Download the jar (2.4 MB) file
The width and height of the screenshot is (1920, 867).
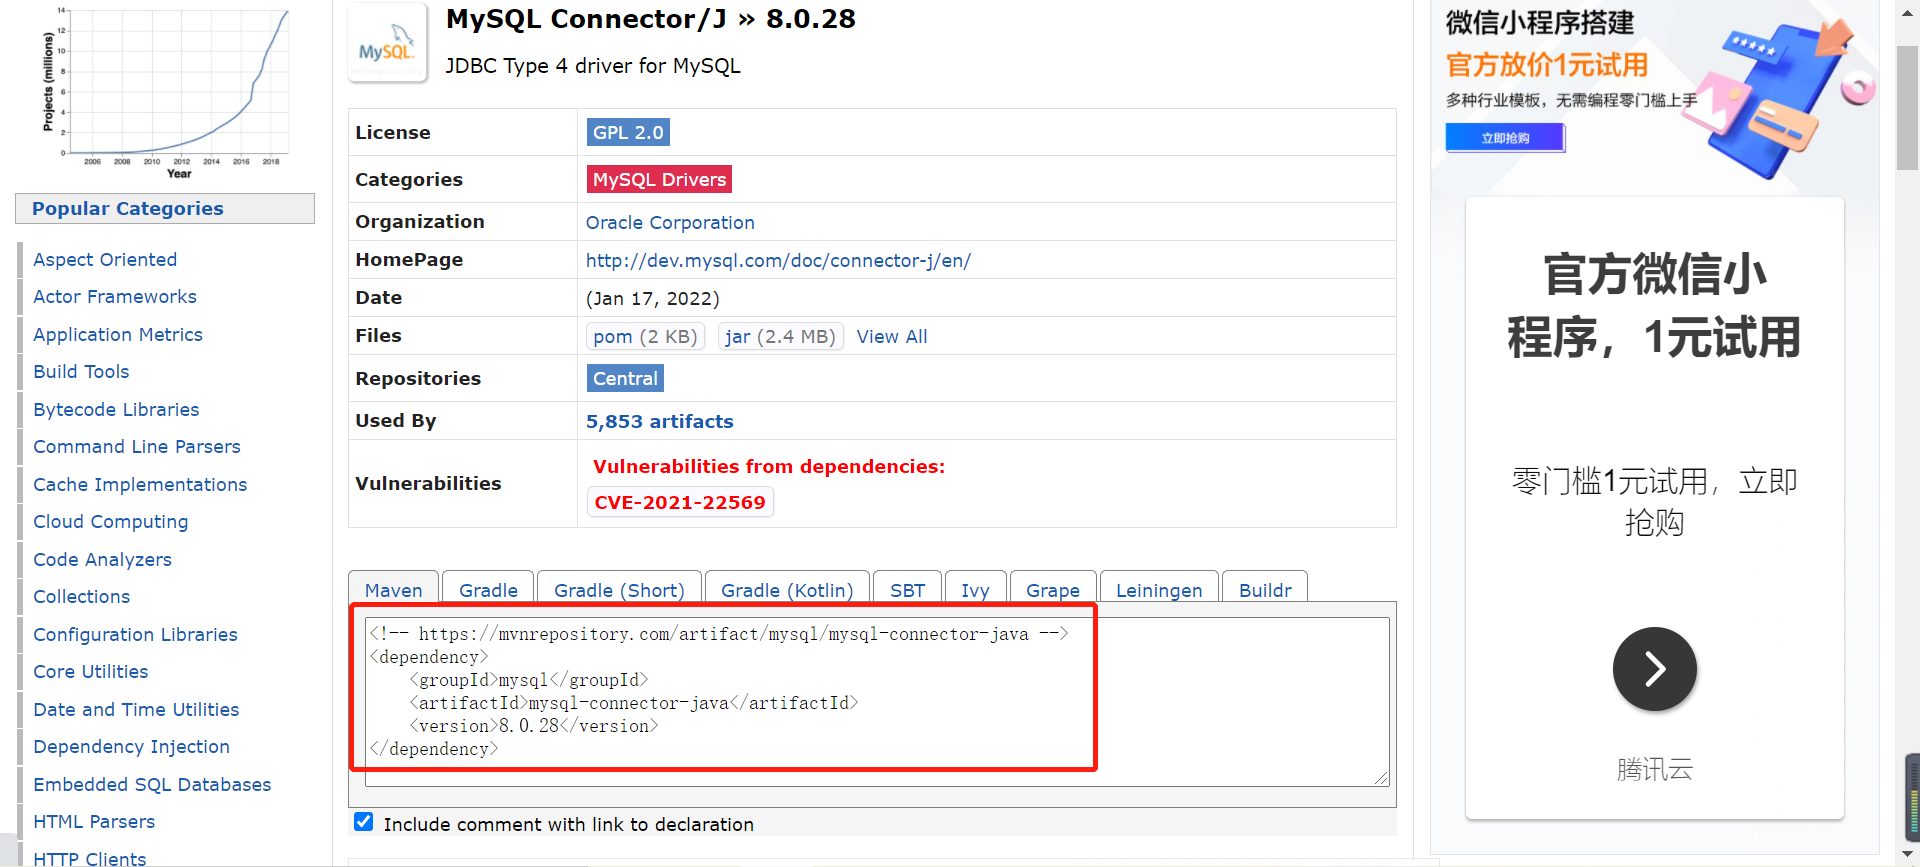[780, 336]
